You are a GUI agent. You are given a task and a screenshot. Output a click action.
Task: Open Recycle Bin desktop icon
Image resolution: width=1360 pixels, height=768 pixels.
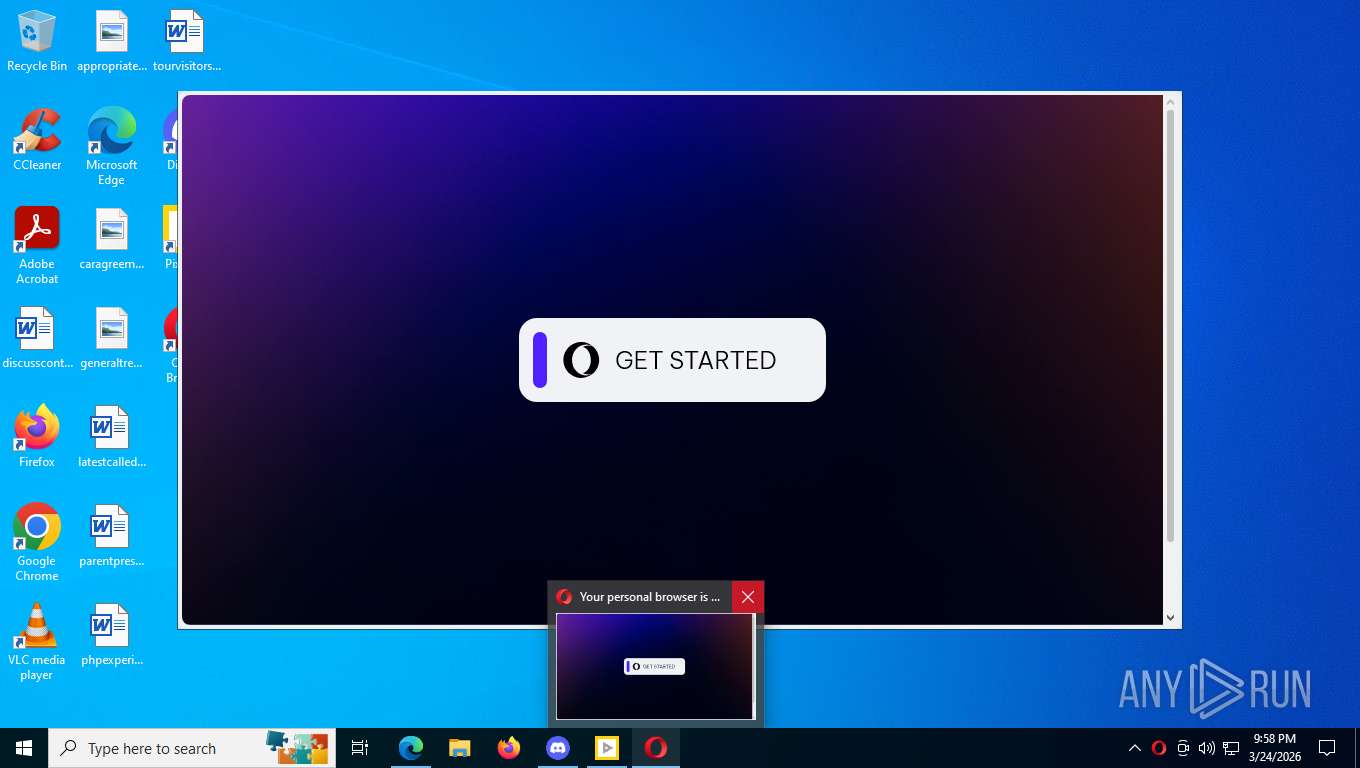(37, 41)
